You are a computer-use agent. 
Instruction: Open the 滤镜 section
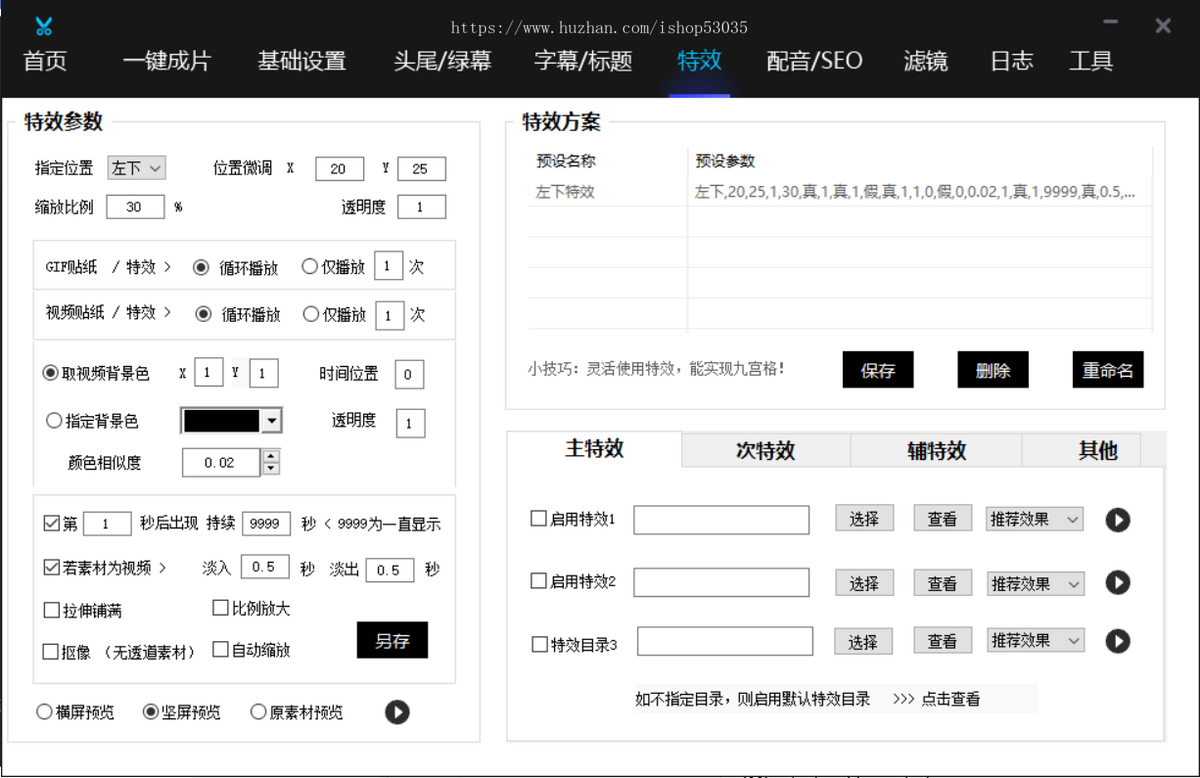925,61
